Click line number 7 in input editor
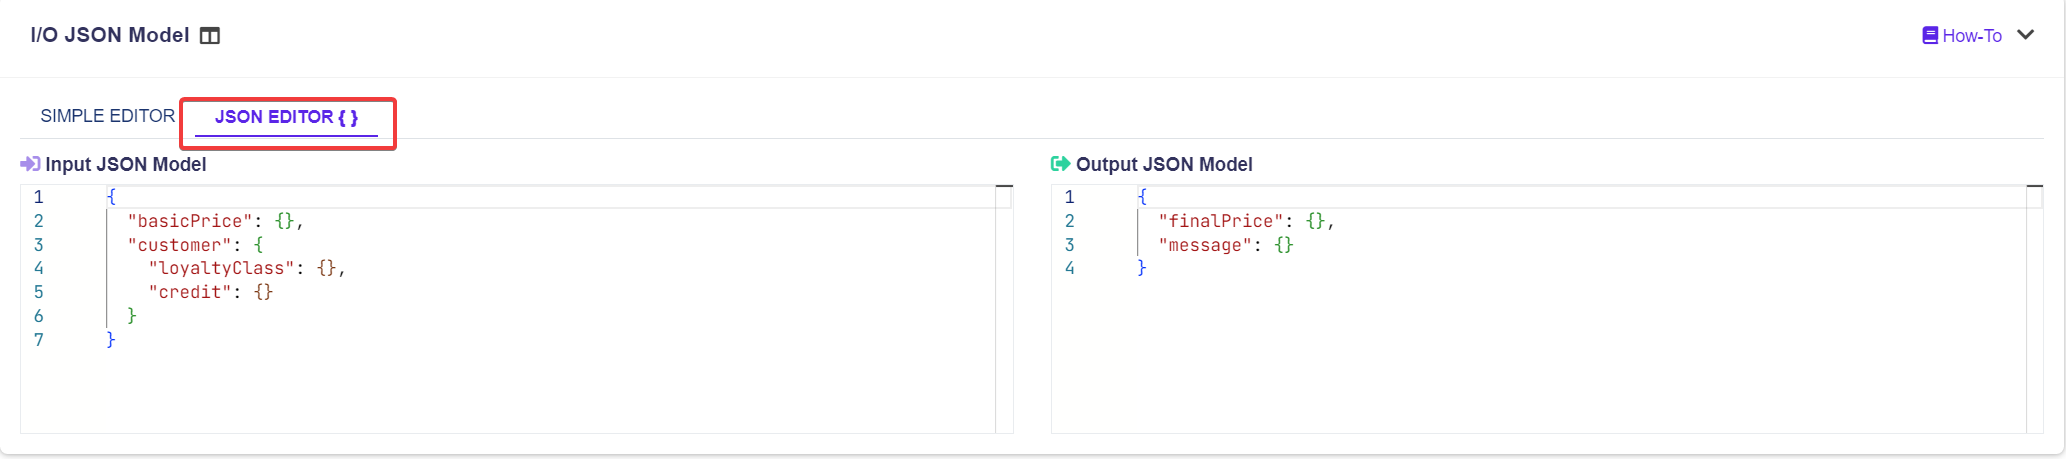Viewport: 2066px width, 459px height. click(39, 340)
